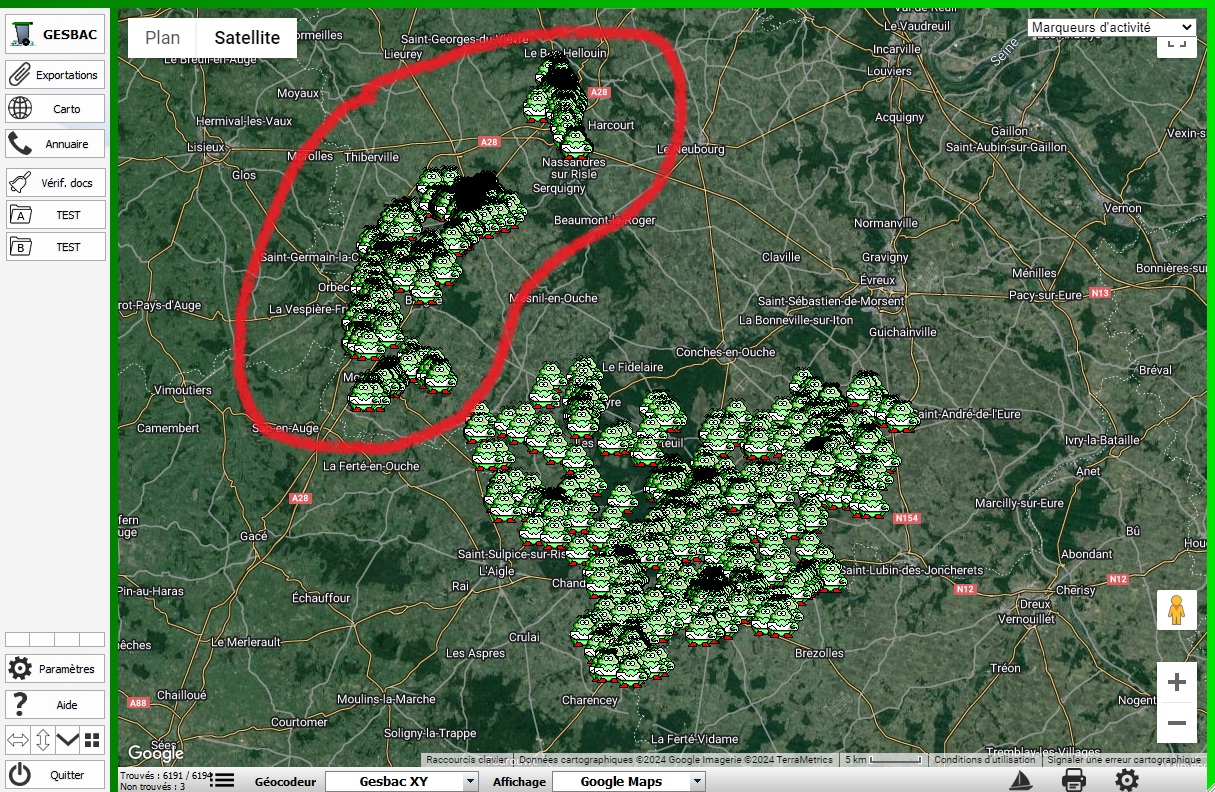Click the Quitter button
Viewport: 1215px width, 792px height.
[56, 775]
